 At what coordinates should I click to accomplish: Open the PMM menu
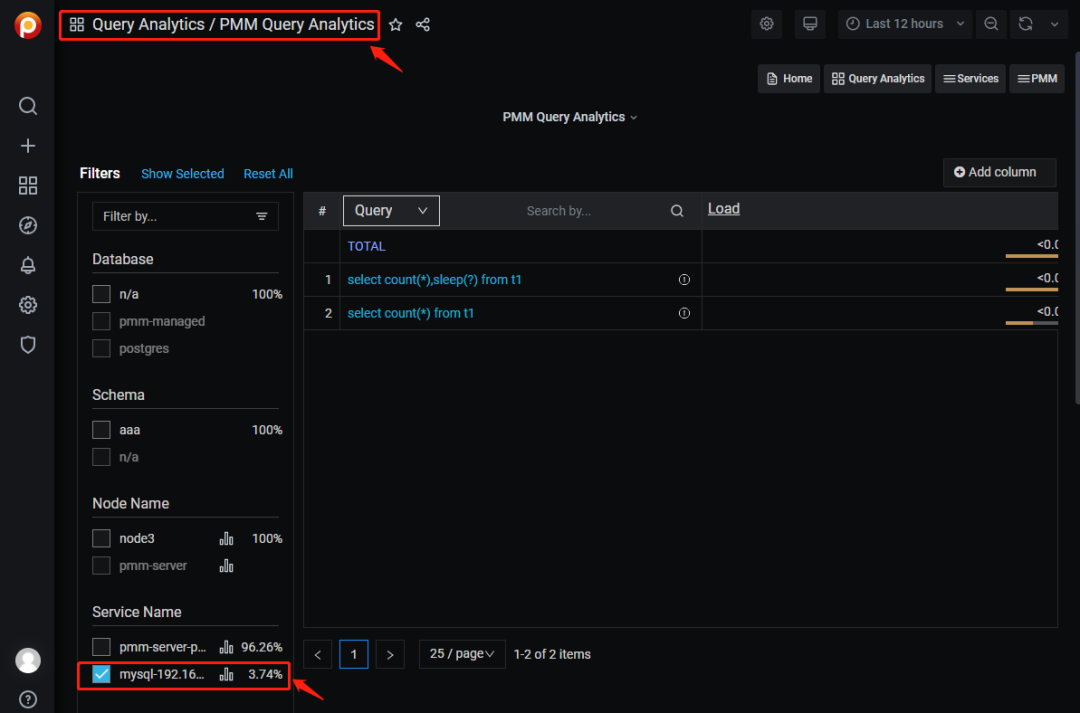(x=1037, y=79)
